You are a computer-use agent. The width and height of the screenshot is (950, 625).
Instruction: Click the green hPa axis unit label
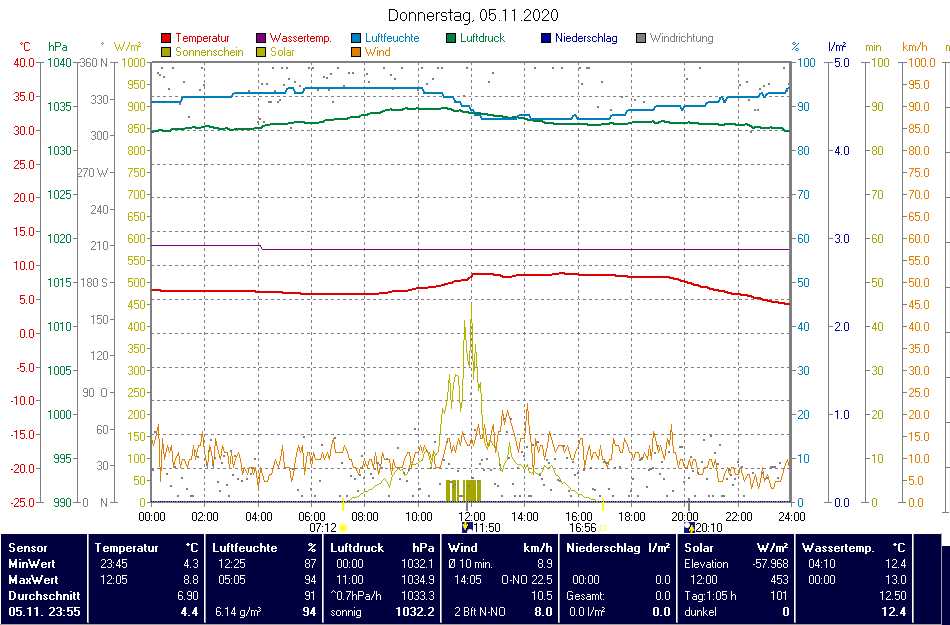pyautogui.click(x=58, y=47)
